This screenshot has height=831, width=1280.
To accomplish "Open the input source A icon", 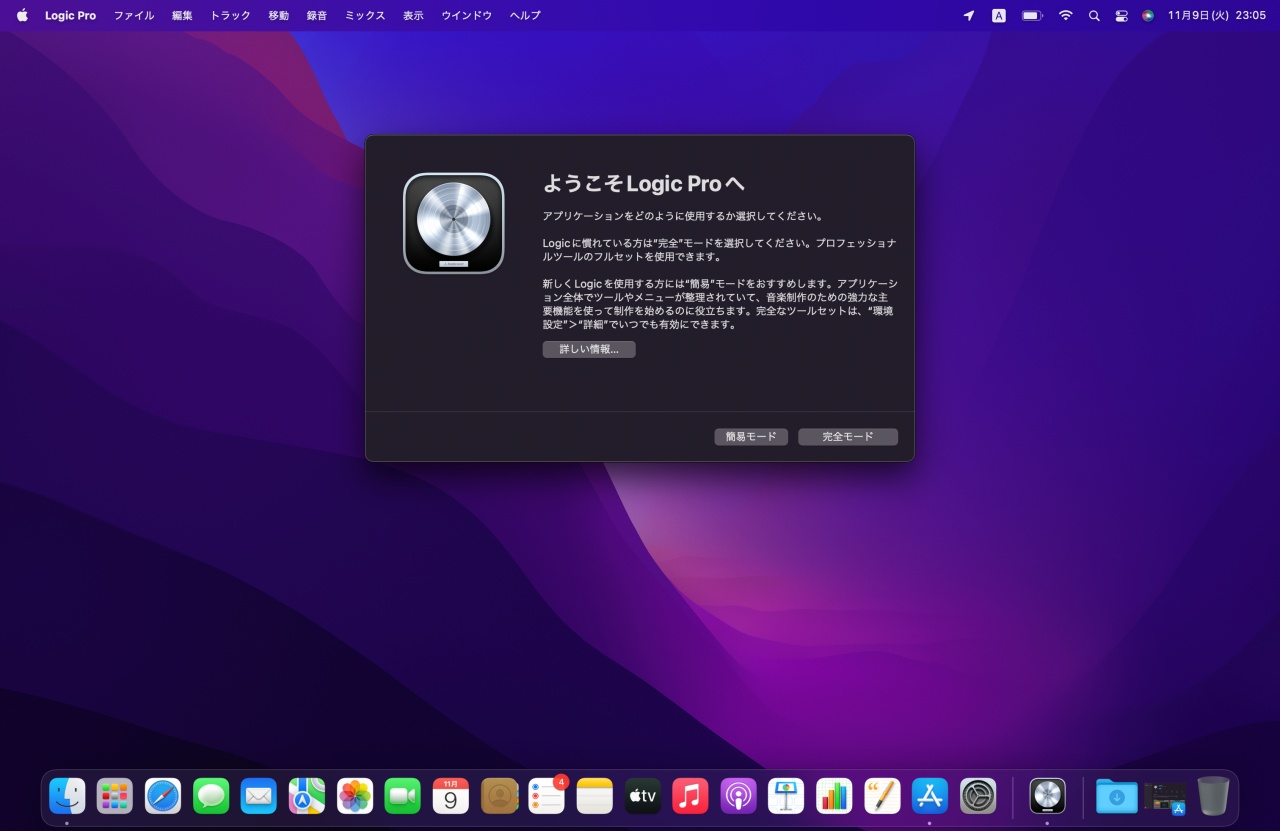I will [x=999, y=15].
